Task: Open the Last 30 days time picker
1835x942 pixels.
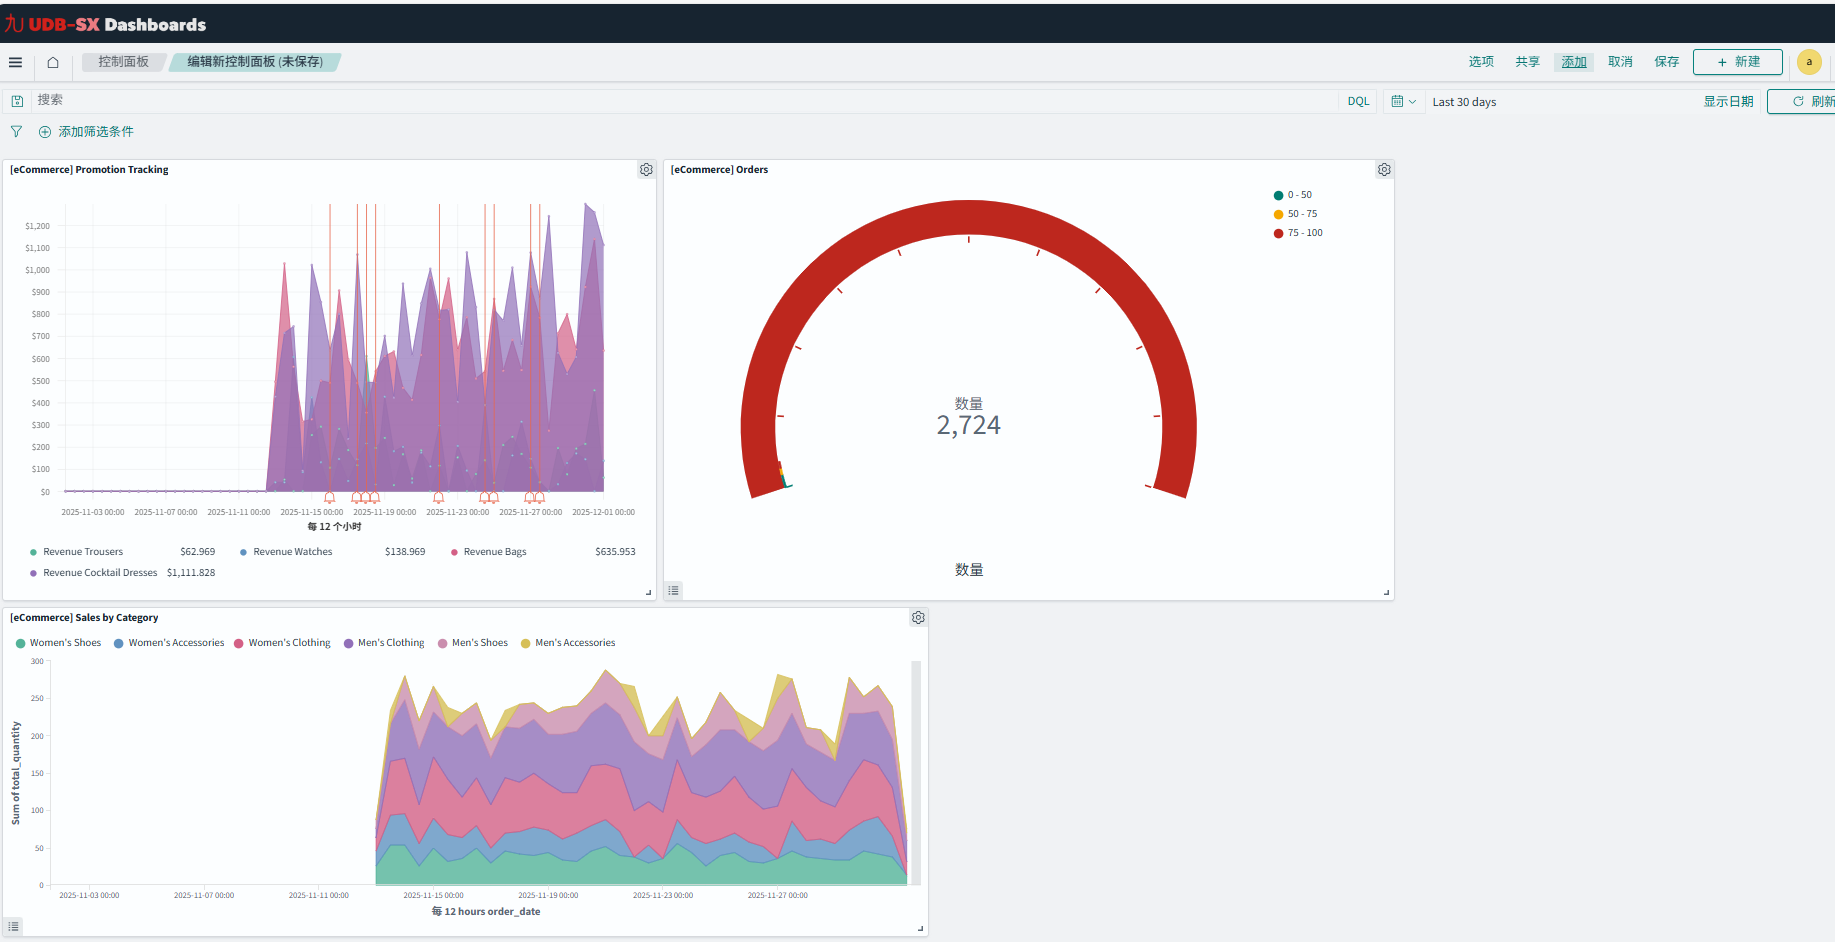Action: coord(1464,102)
